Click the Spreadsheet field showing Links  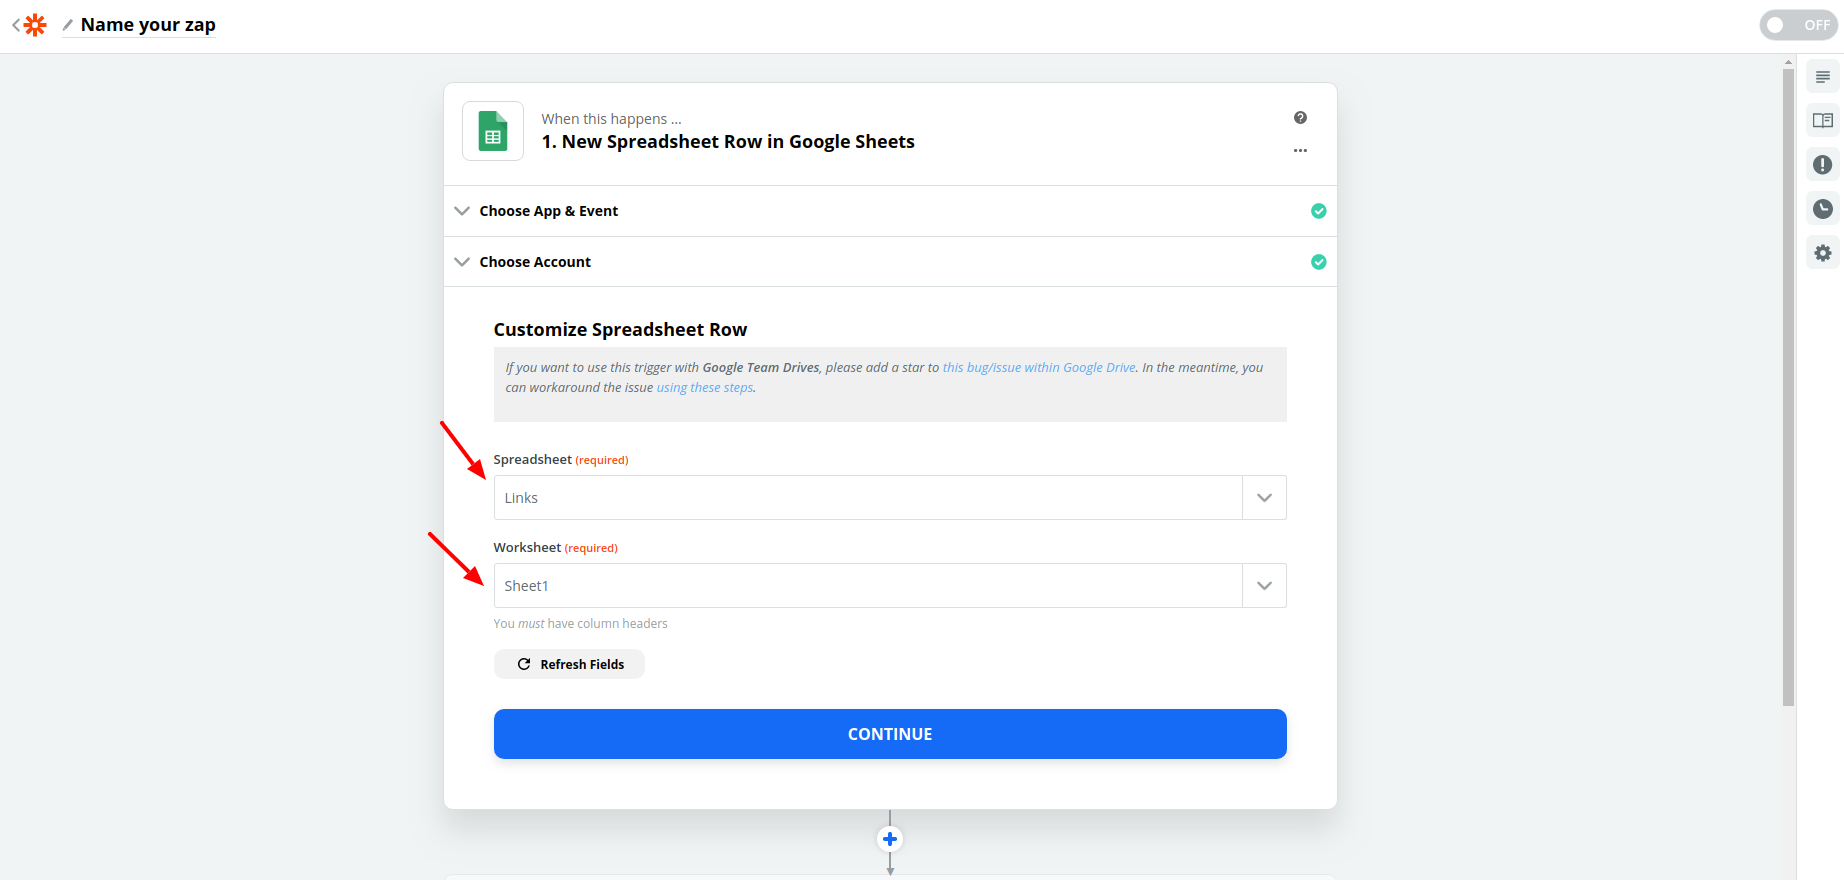click(x=868, y=498)
